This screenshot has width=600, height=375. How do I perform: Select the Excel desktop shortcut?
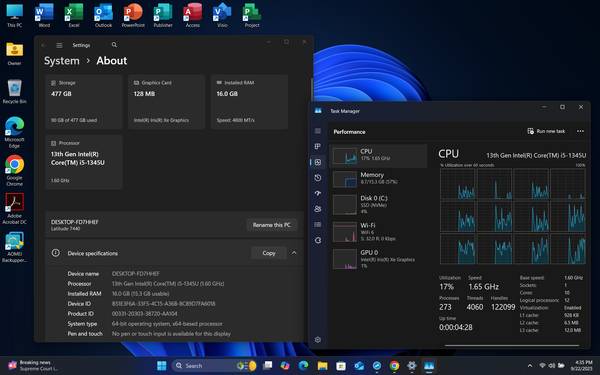[x=74, y=16]
